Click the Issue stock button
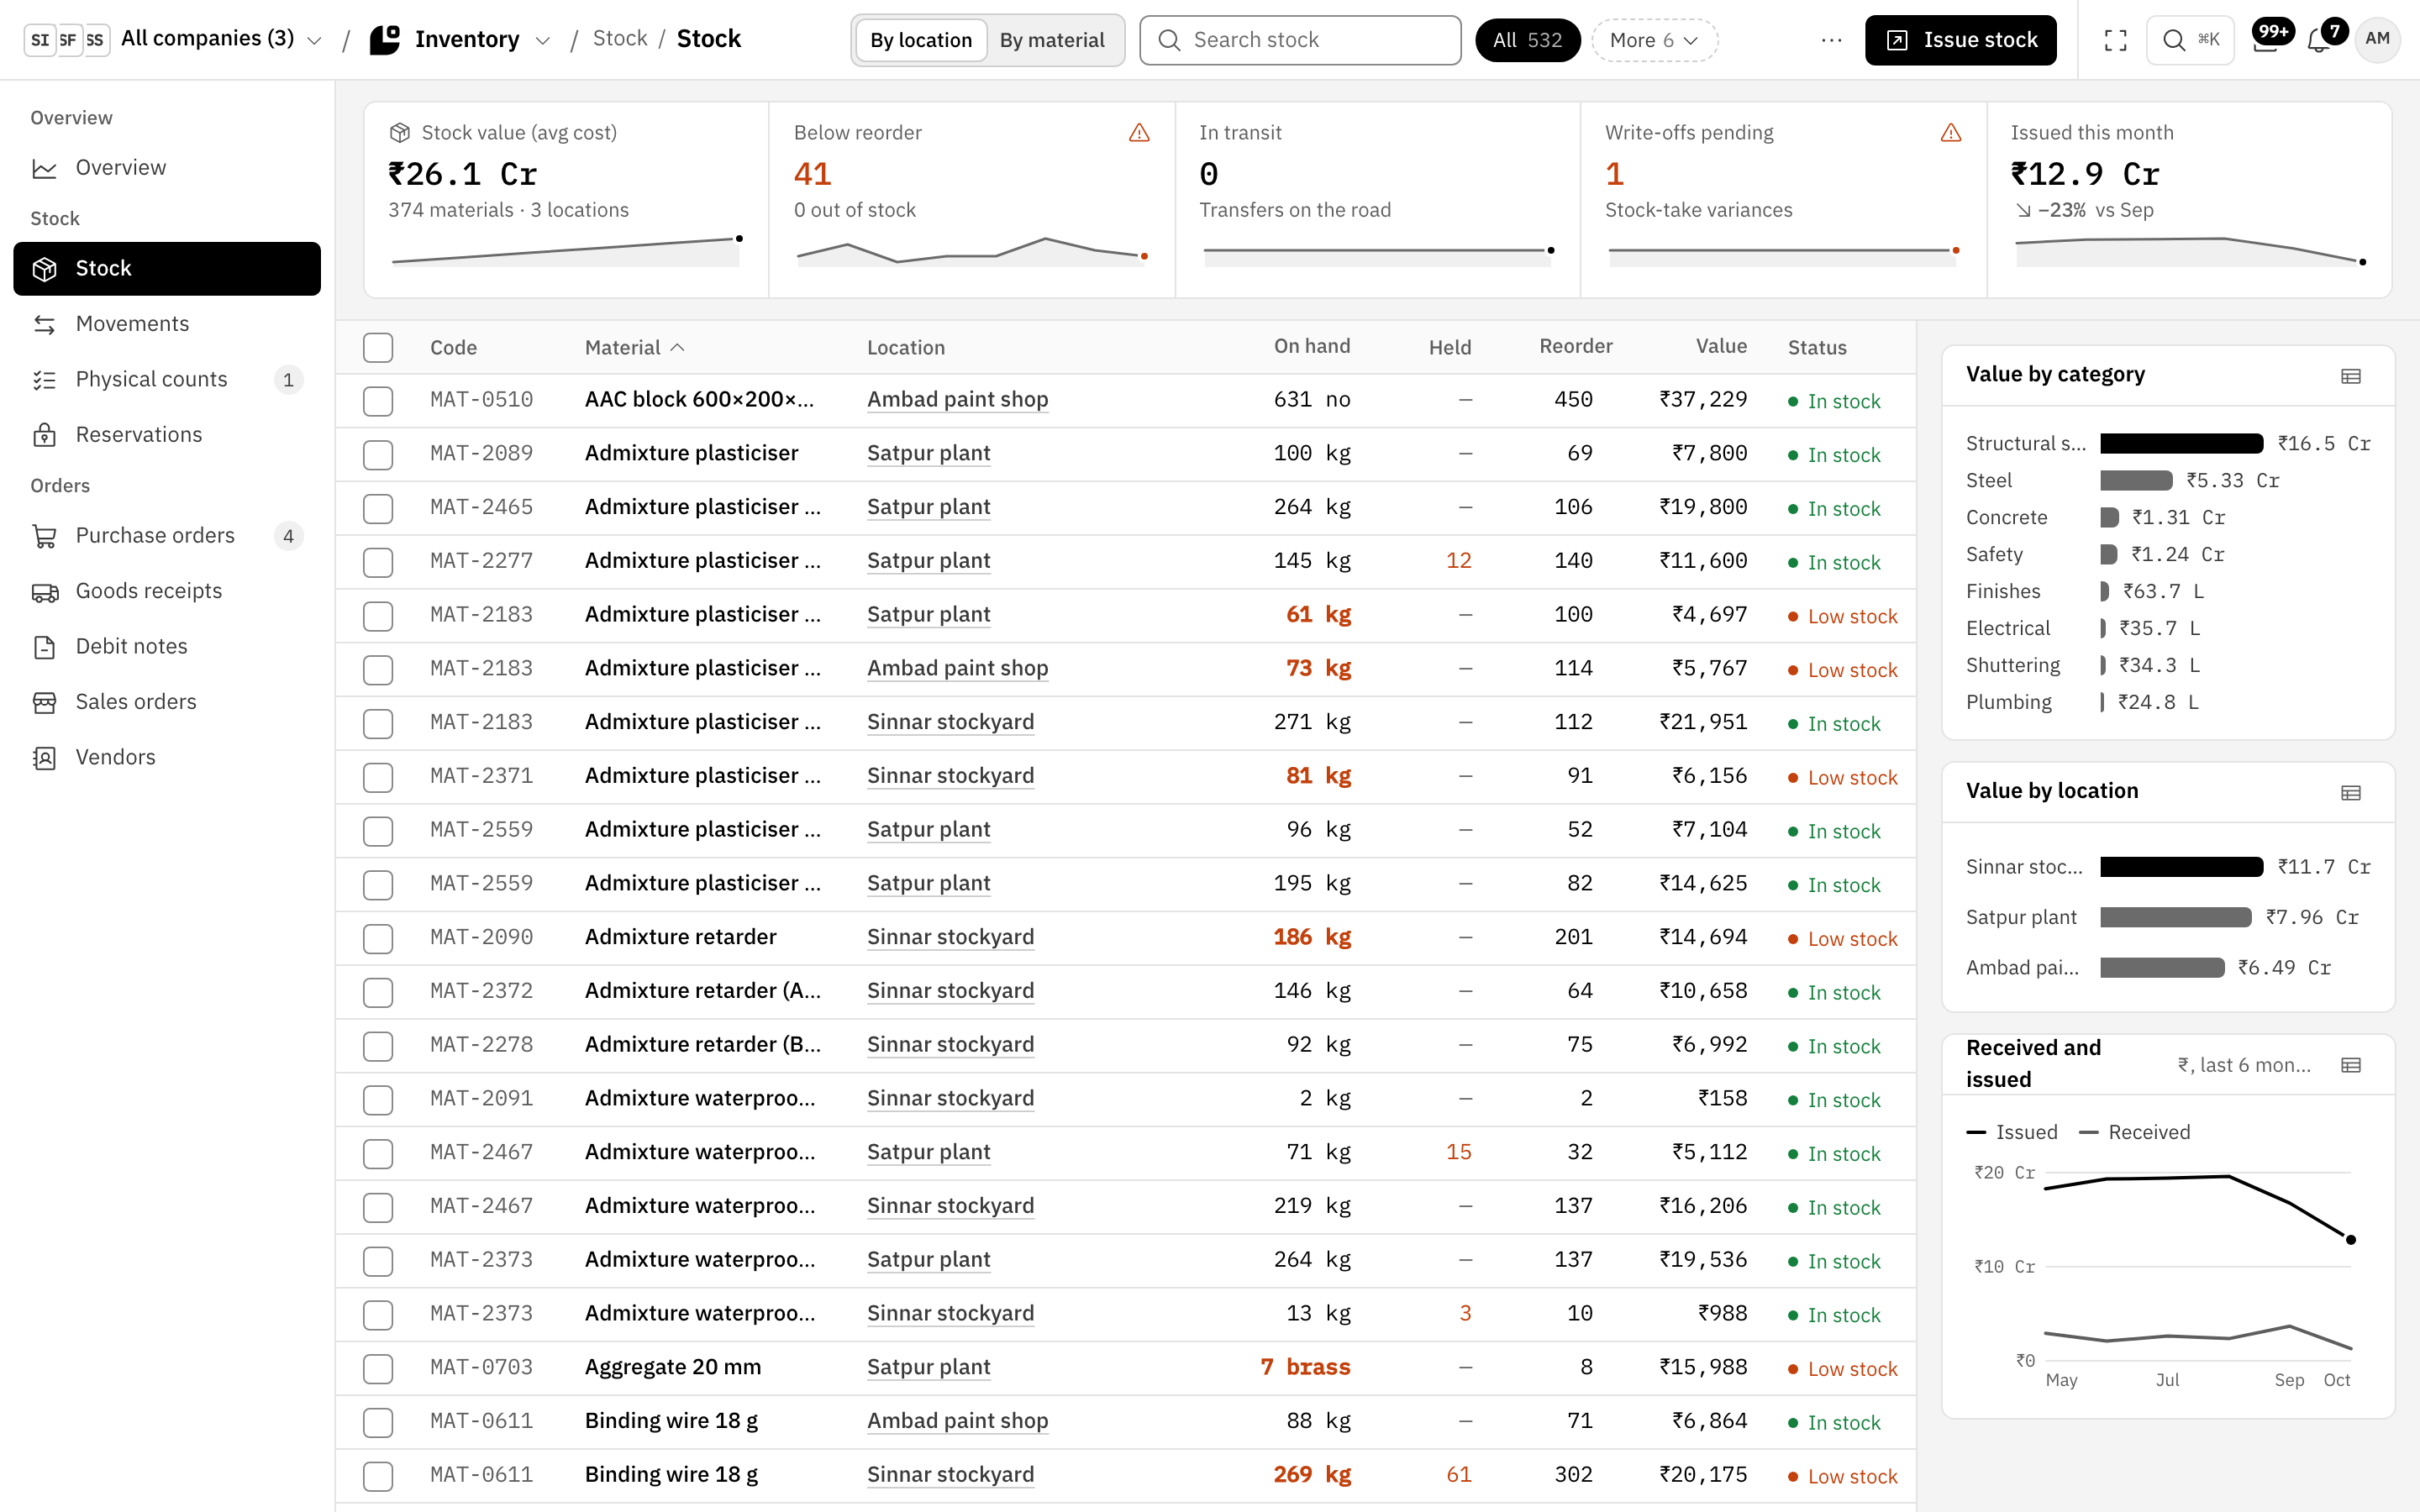The width and height of the screenshot is (2420, 1512). tap(1960, 40)
